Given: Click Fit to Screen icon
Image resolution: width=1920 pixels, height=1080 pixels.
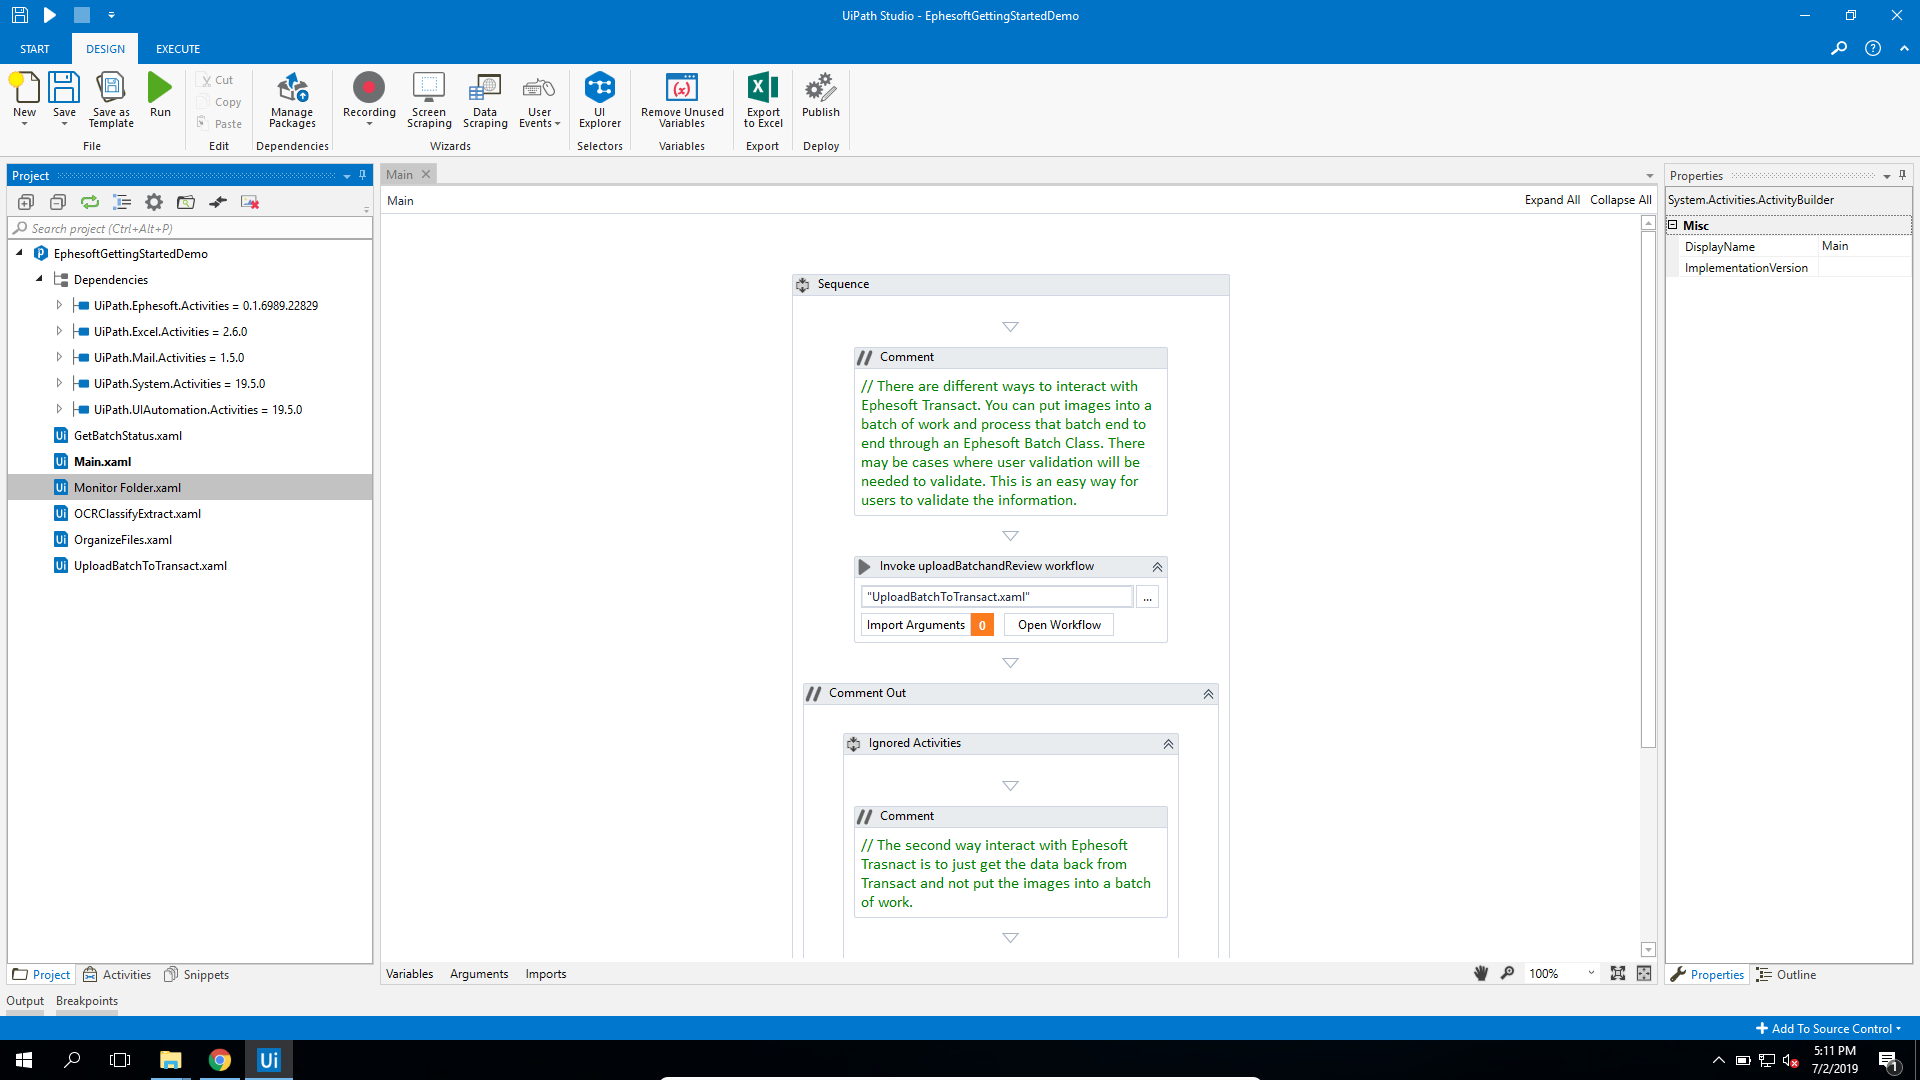Looking at the screenshot, I should 1618,973.
